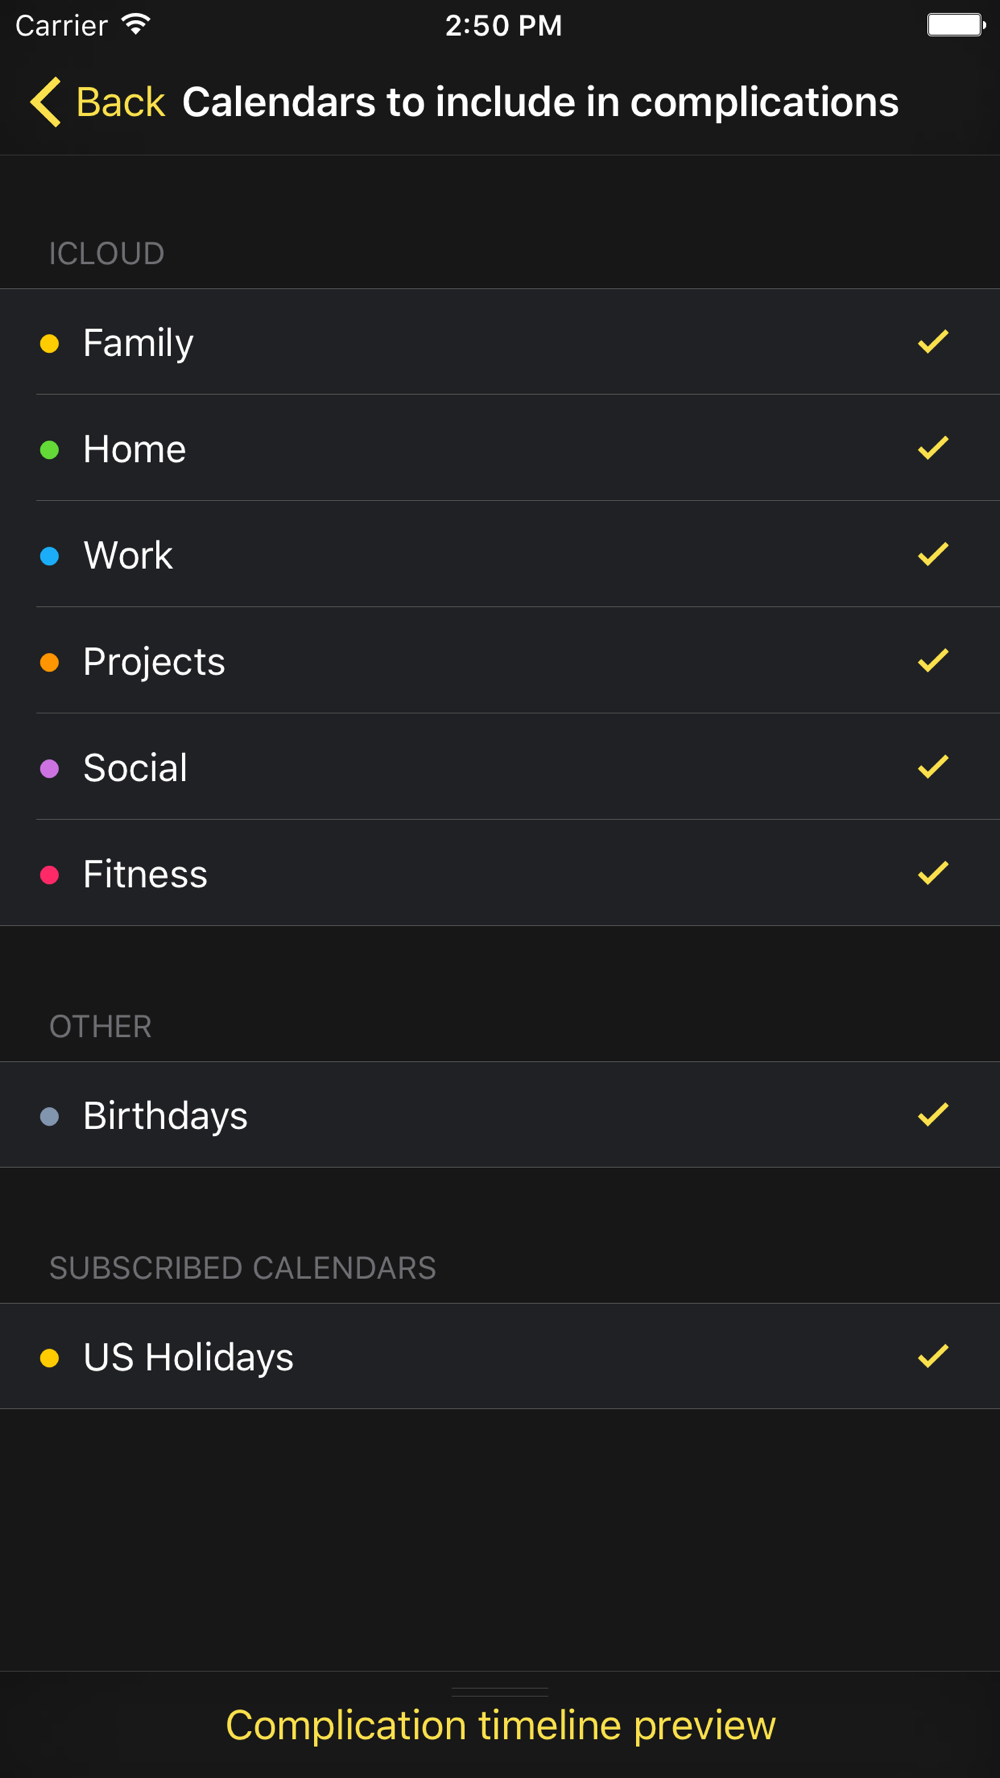1000x1778 pixels.
Task: Tap the 2:50 PM status bar clock
Action: click(503, 25)
